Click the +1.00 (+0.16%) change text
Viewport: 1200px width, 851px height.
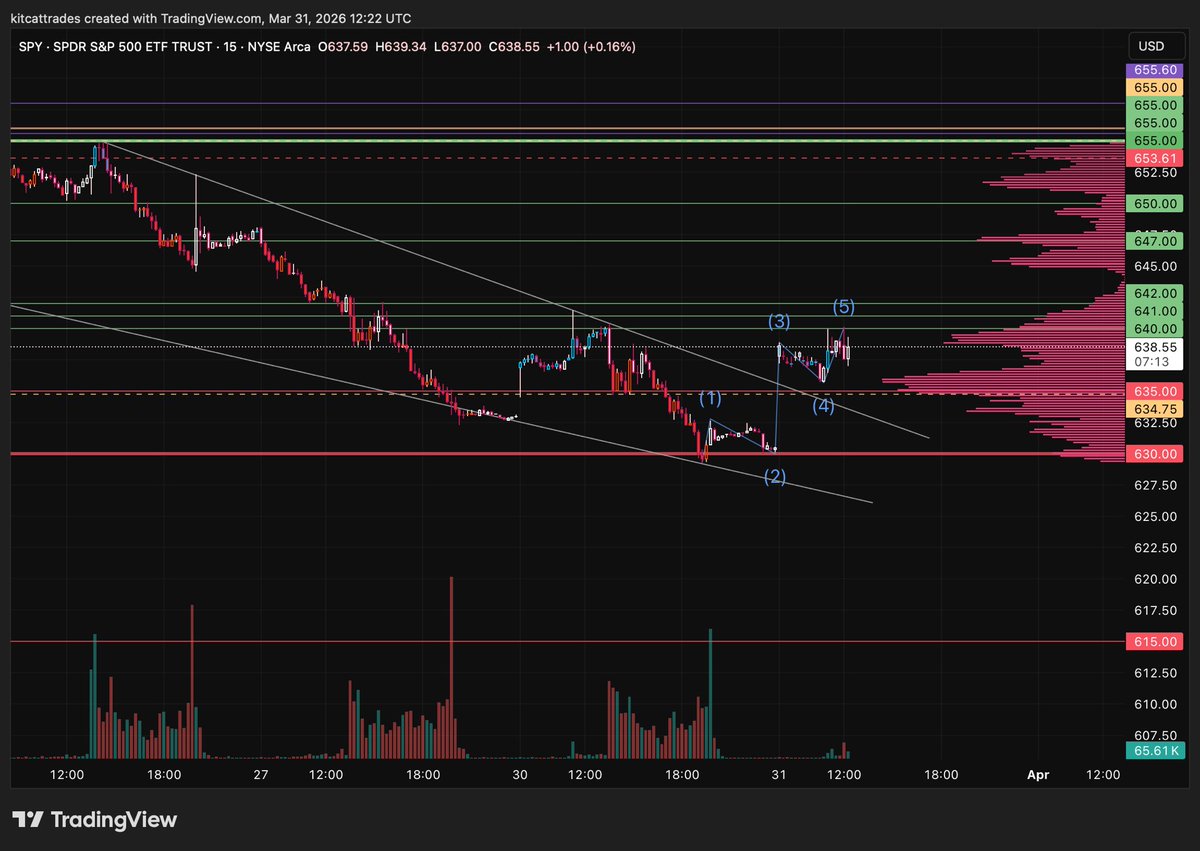pyautogui.click(x=589, y=47)
